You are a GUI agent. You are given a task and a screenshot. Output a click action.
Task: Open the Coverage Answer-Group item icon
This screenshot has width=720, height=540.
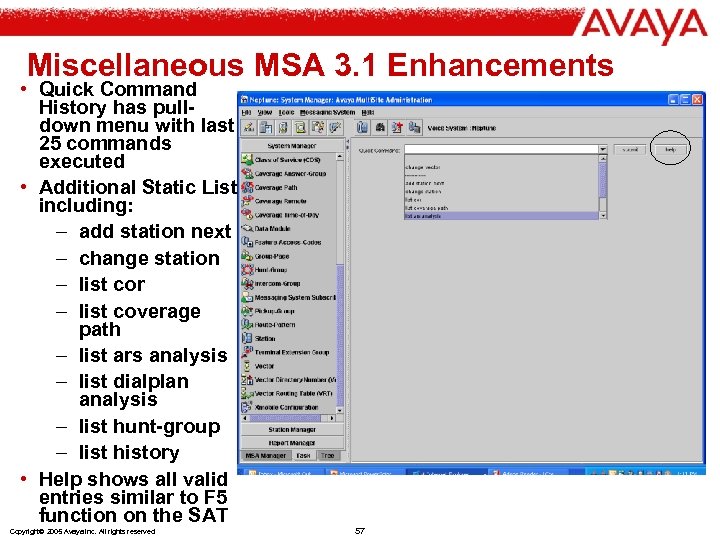coord(248,174)
